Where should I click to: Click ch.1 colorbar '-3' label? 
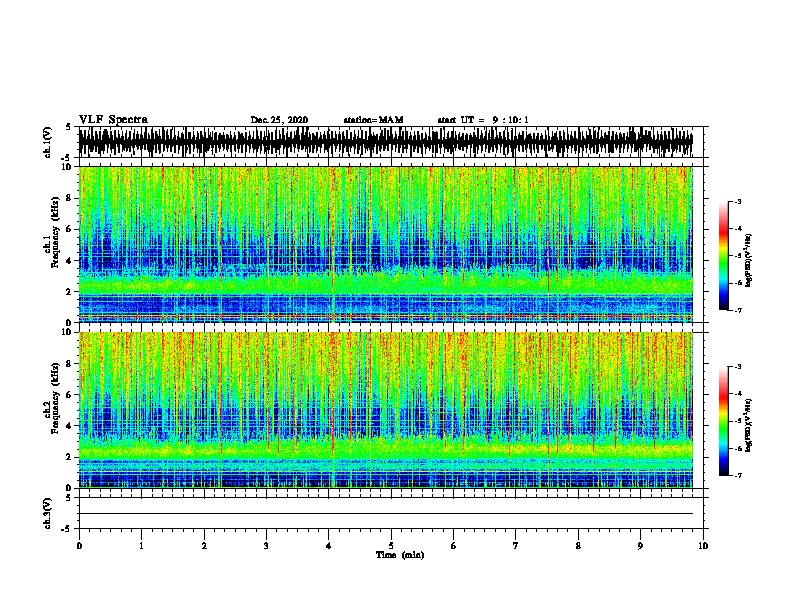coord(738,202)
